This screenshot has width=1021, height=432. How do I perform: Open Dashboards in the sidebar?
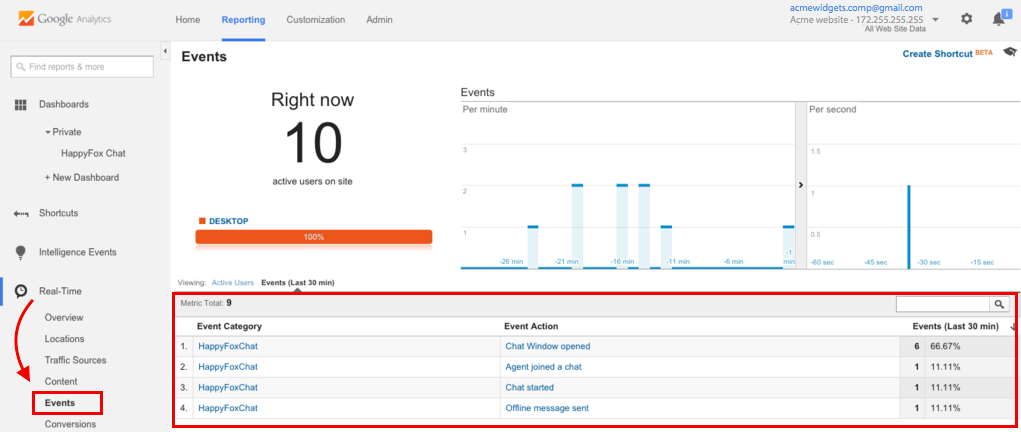click(64, 104)
